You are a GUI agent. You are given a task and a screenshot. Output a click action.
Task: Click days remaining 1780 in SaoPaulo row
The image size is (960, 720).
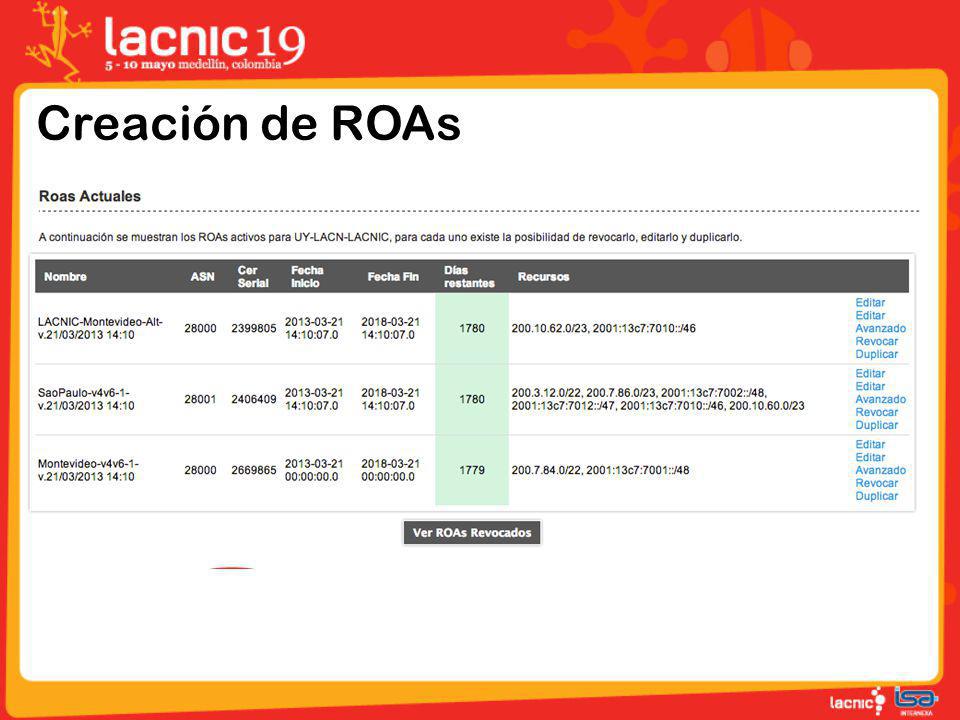coord(472,399)
